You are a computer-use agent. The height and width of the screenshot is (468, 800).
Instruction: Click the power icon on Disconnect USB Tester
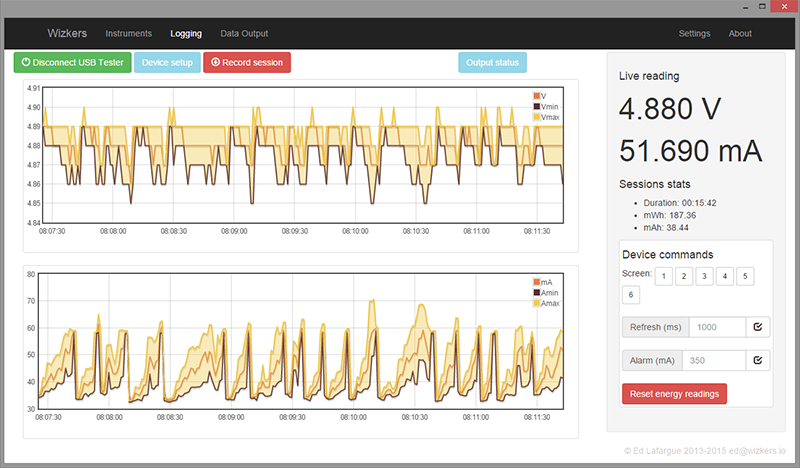click(x=26, y=62)
